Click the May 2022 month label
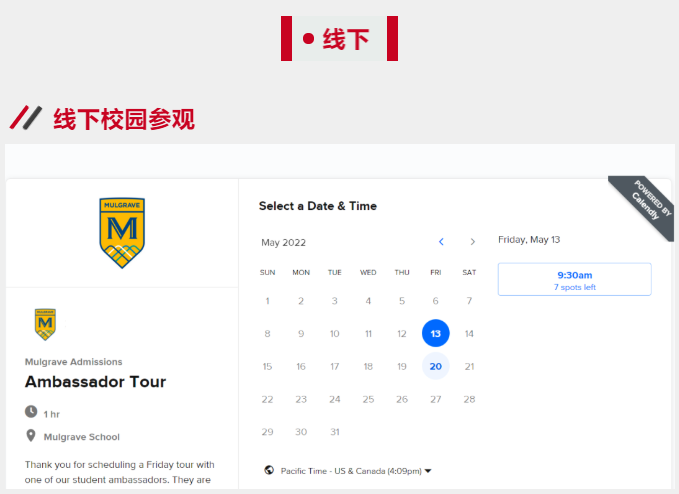 (x=284, y=242)
